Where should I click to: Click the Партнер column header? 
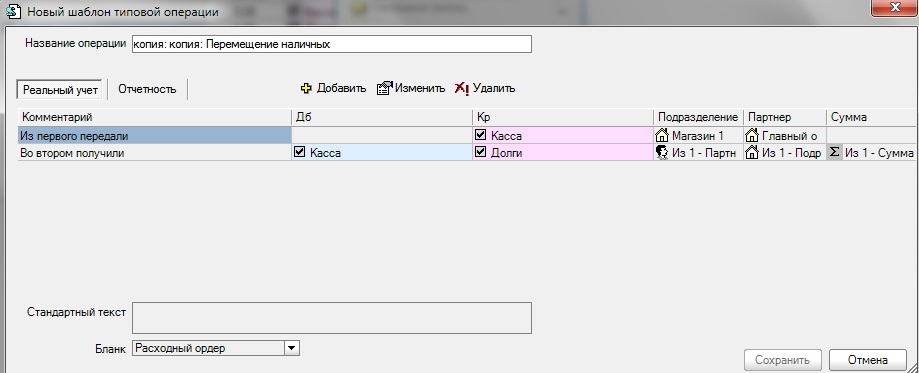coord(785,117)
